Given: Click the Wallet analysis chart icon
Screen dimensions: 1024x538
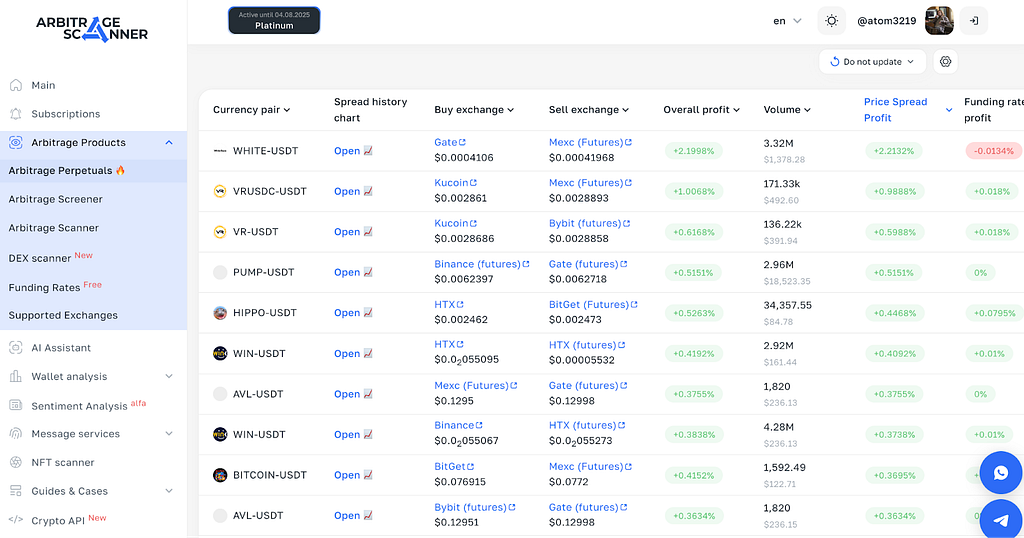Looking at the screenshot, I should coord(16,377).
